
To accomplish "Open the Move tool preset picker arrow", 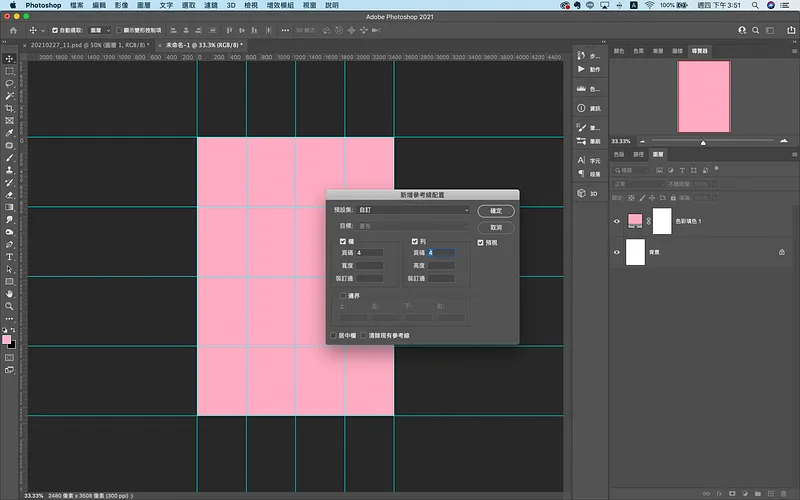I will coord(43,31).
